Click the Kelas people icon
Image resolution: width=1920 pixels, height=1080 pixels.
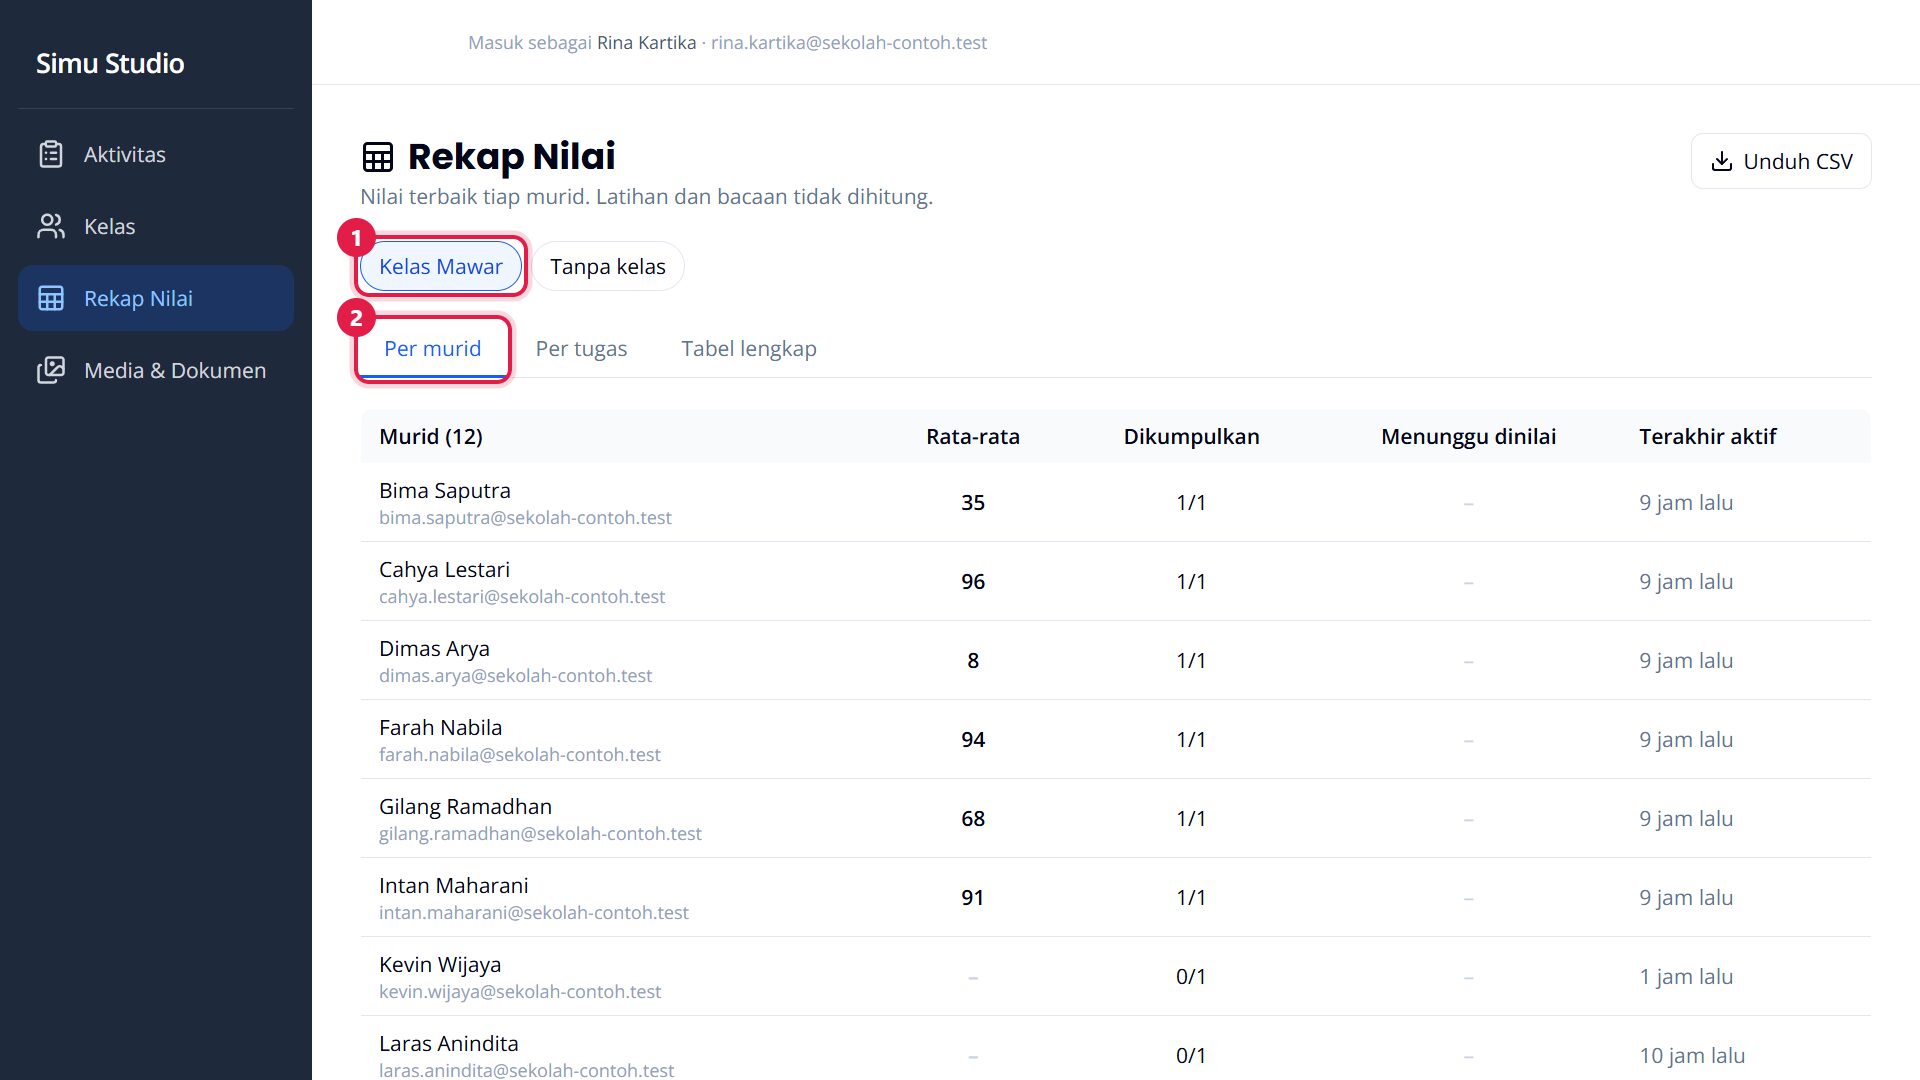point(51,226)
